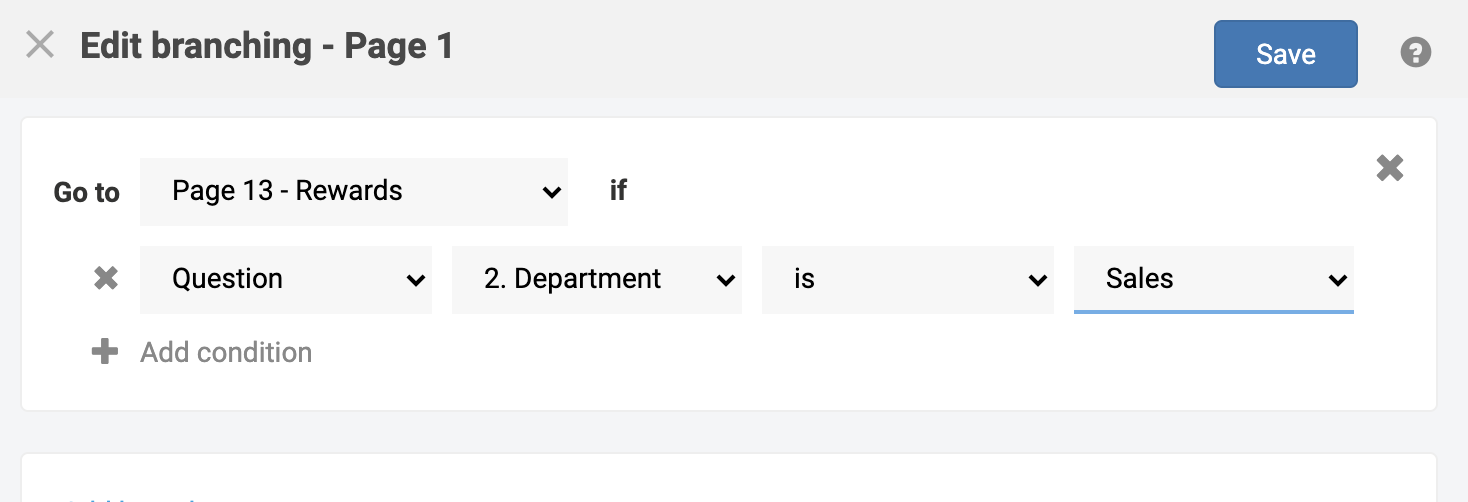Click the Add condition link
1468x502 pixels.
click(226, 352)
